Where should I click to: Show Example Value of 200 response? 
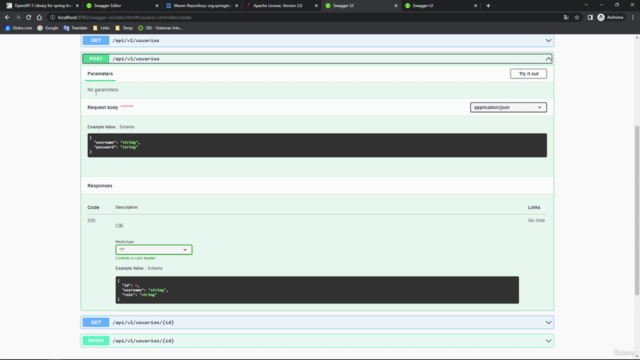(x=129, y=268)
